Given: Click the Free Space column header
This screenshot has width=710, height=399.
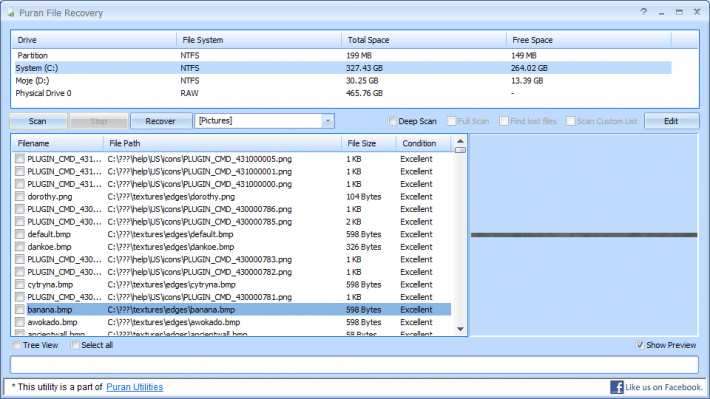Looking at the screenshot, I should click(589, 40).
